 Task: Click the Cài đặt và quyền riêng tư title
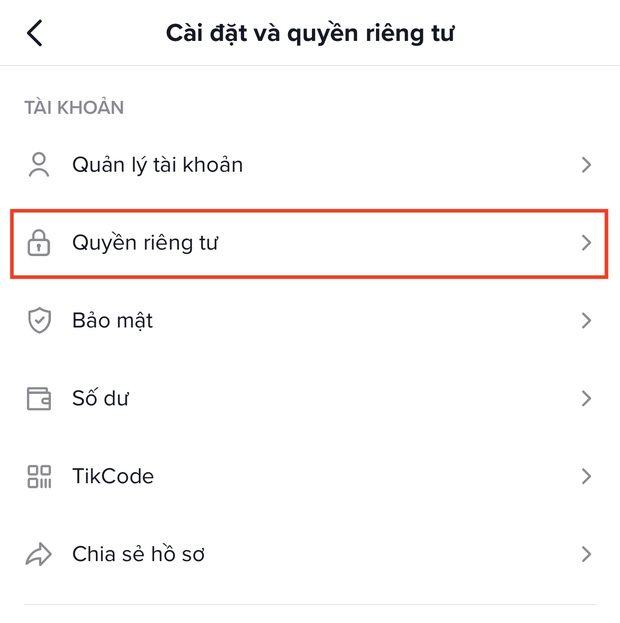coord(310,34)
